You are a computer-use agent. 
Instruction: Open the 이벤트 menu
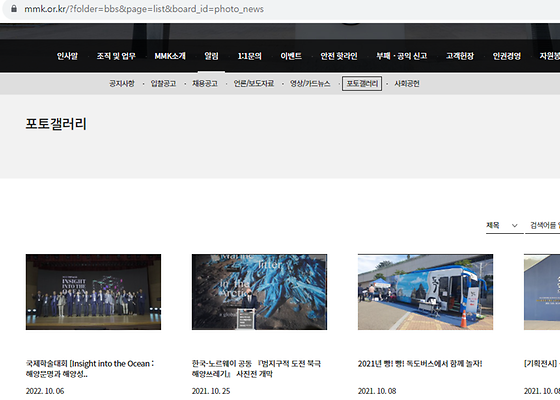click(x=291, y=56)
